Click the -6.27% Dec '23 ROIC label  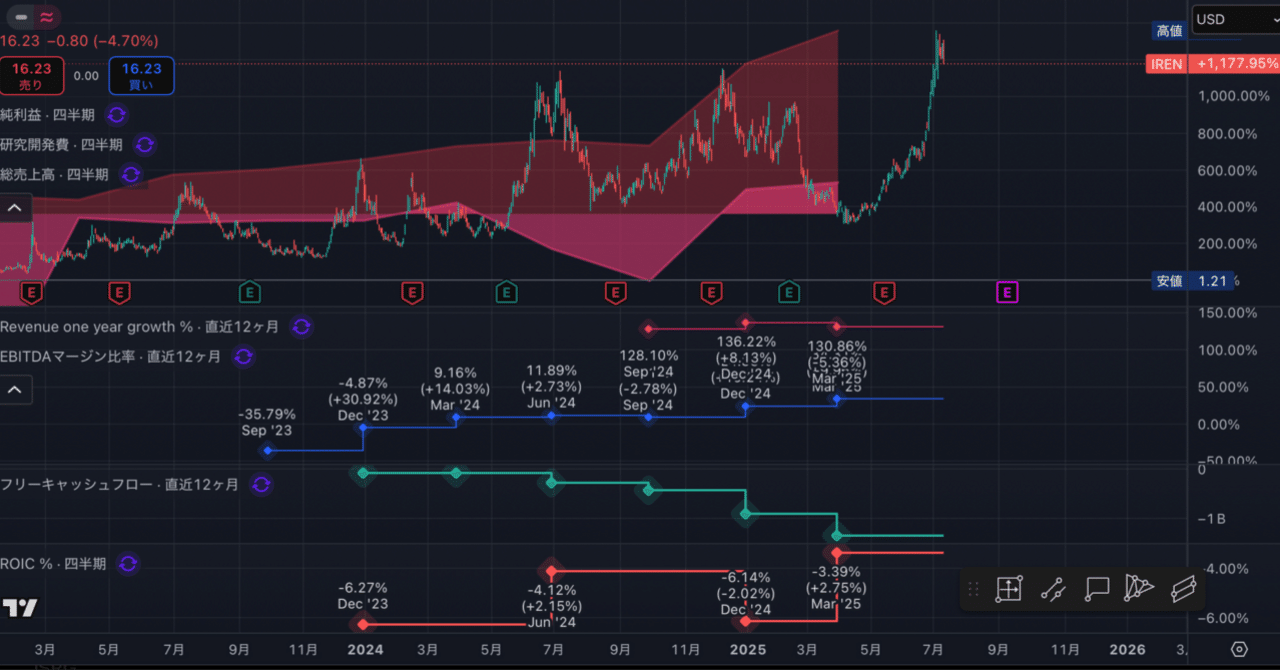tap(362, 596)
